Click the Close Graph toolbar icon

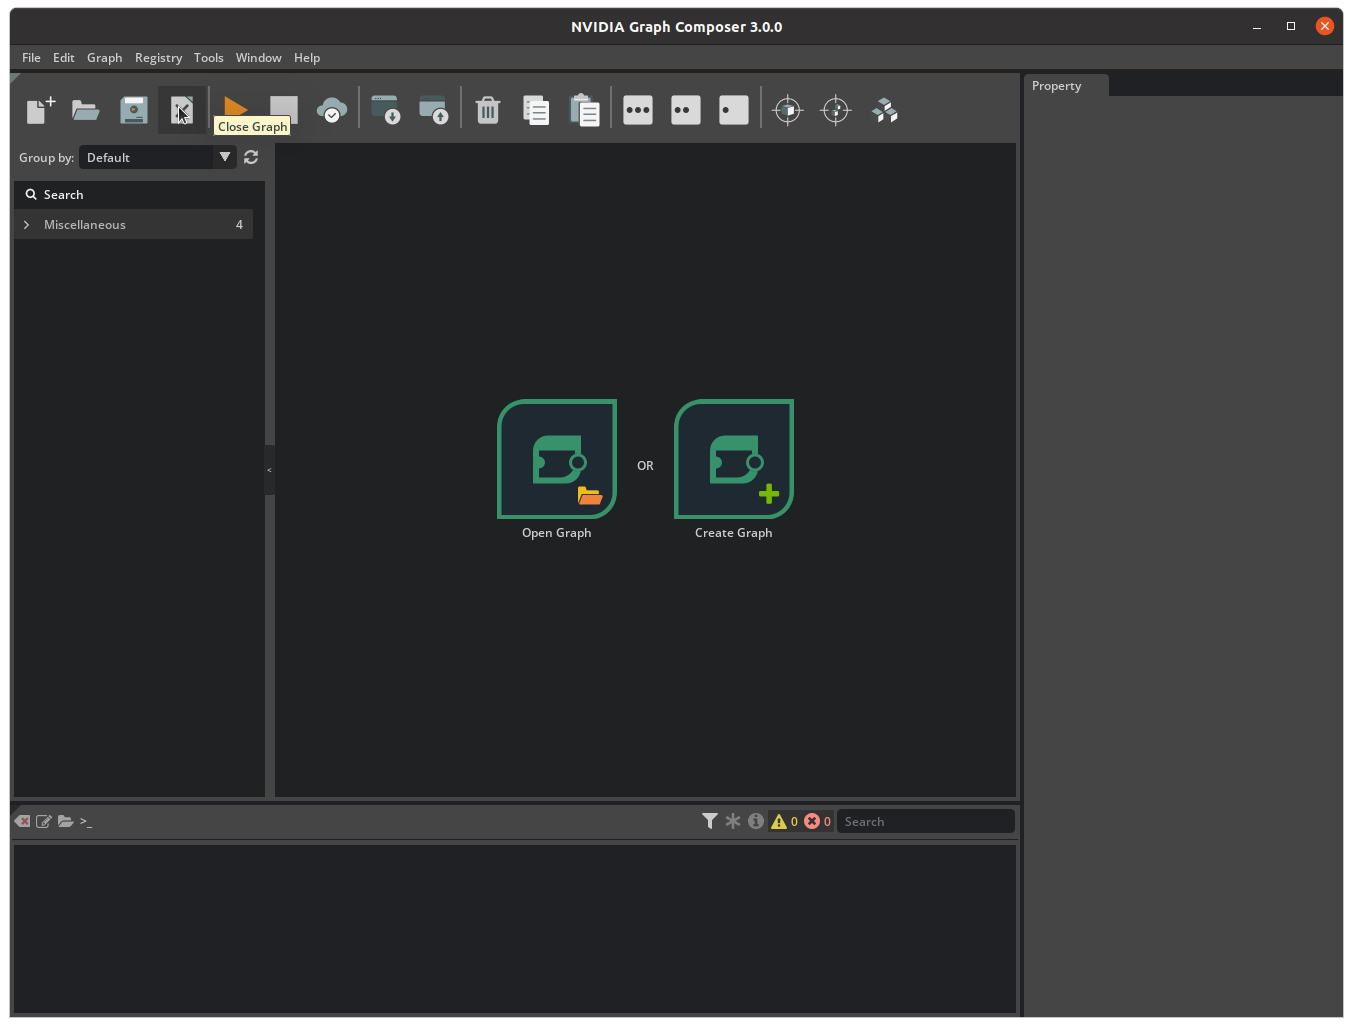pyautogui.click(x=182, y=110)
